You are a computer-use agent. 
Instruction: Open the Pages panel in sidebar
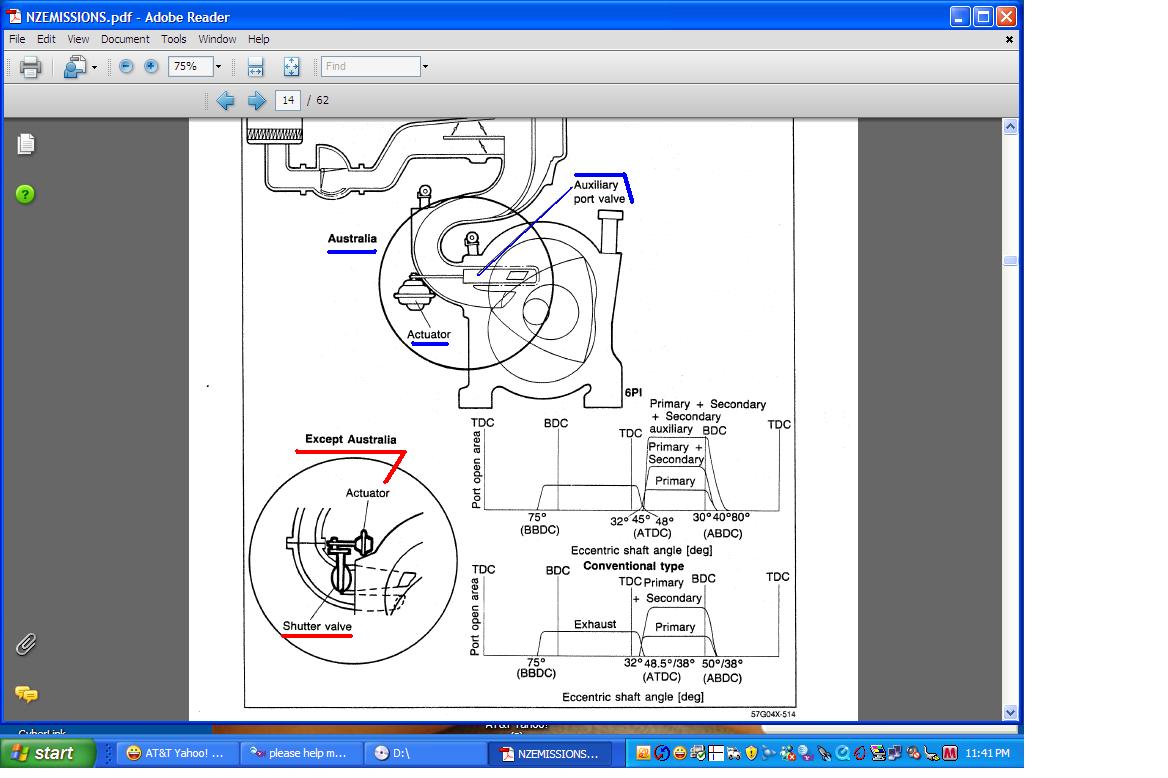coord(26,144)
